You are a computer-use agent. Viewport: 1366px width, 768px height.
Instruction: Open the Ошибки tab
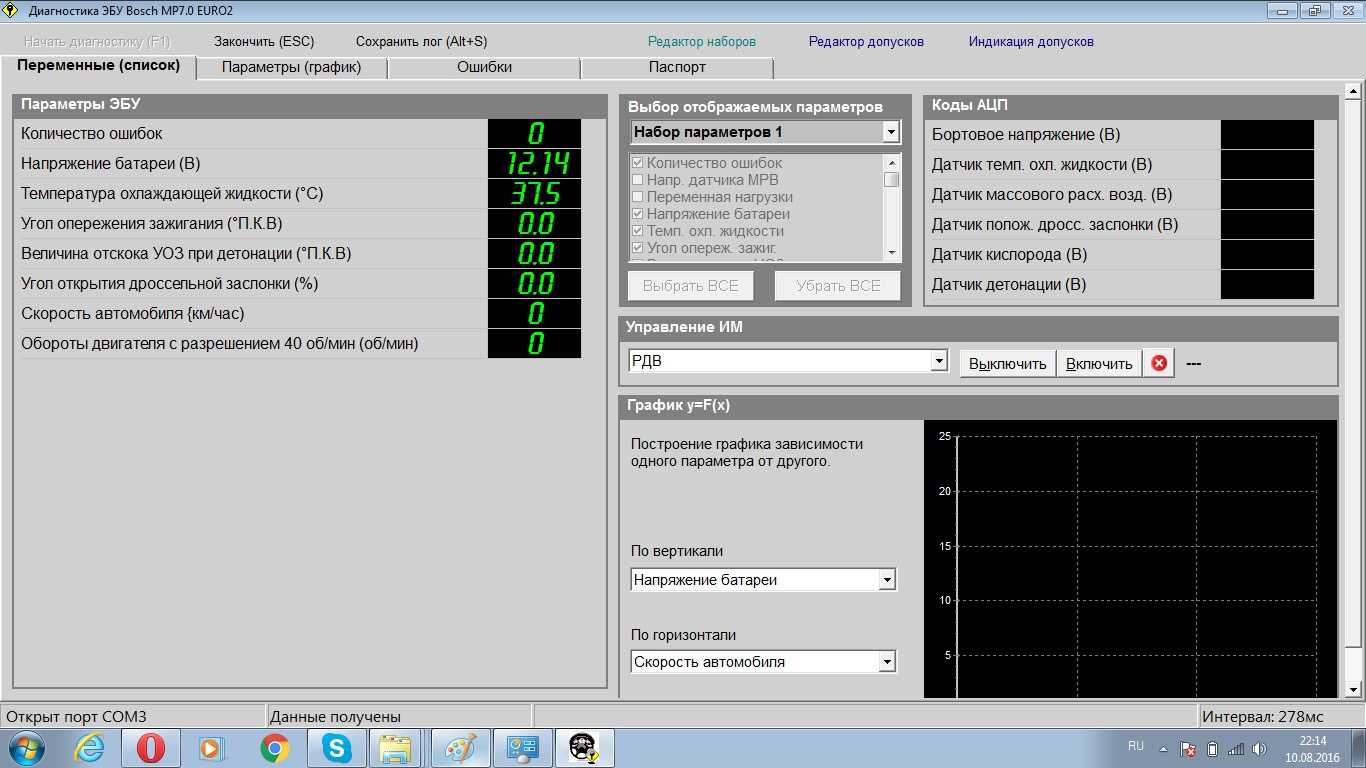(x=484, y=67)
